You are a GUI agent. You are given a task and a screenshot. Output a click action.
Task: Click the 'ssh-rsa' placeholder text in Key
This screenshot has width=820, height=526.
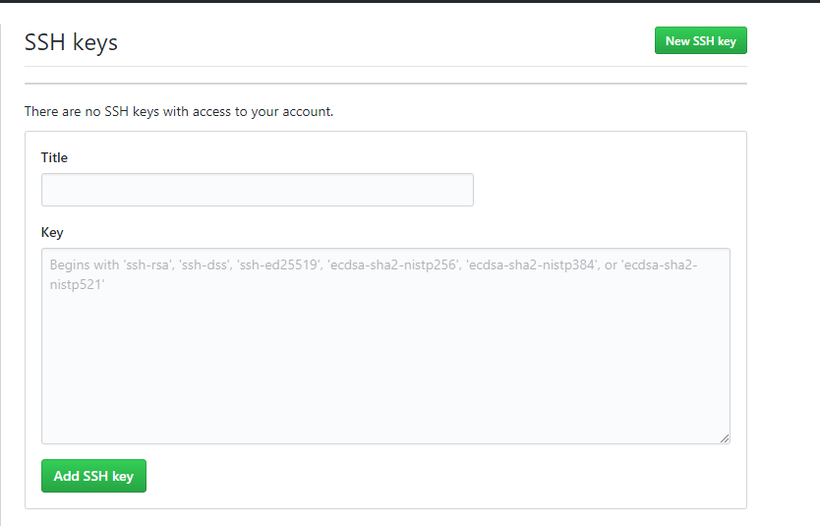[149, 265]
